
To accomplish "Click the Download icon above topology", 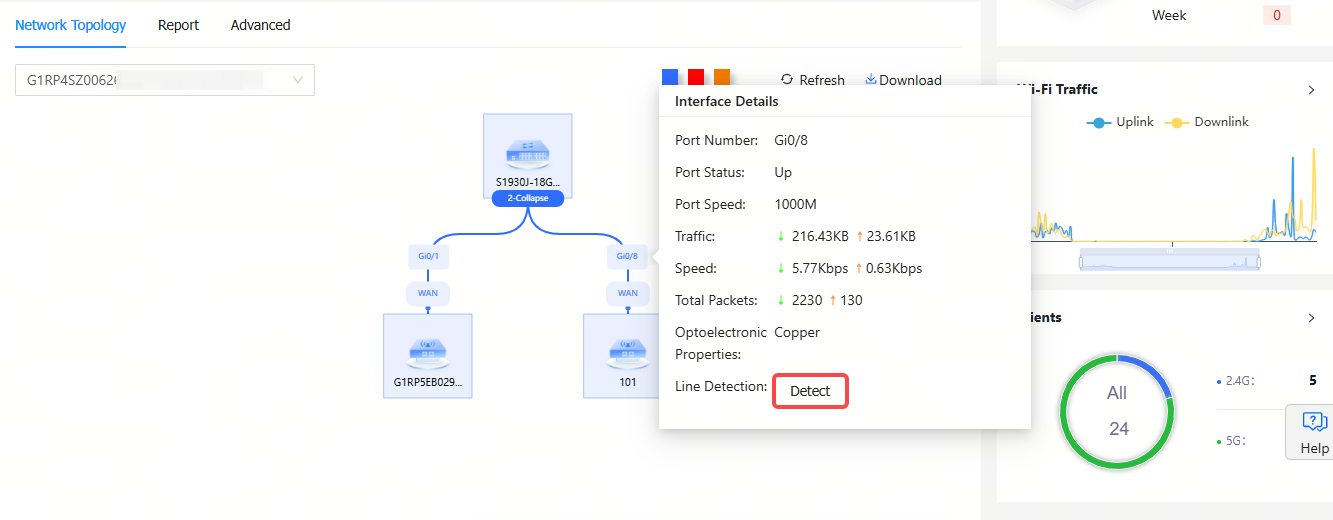I will pos(870,80).
